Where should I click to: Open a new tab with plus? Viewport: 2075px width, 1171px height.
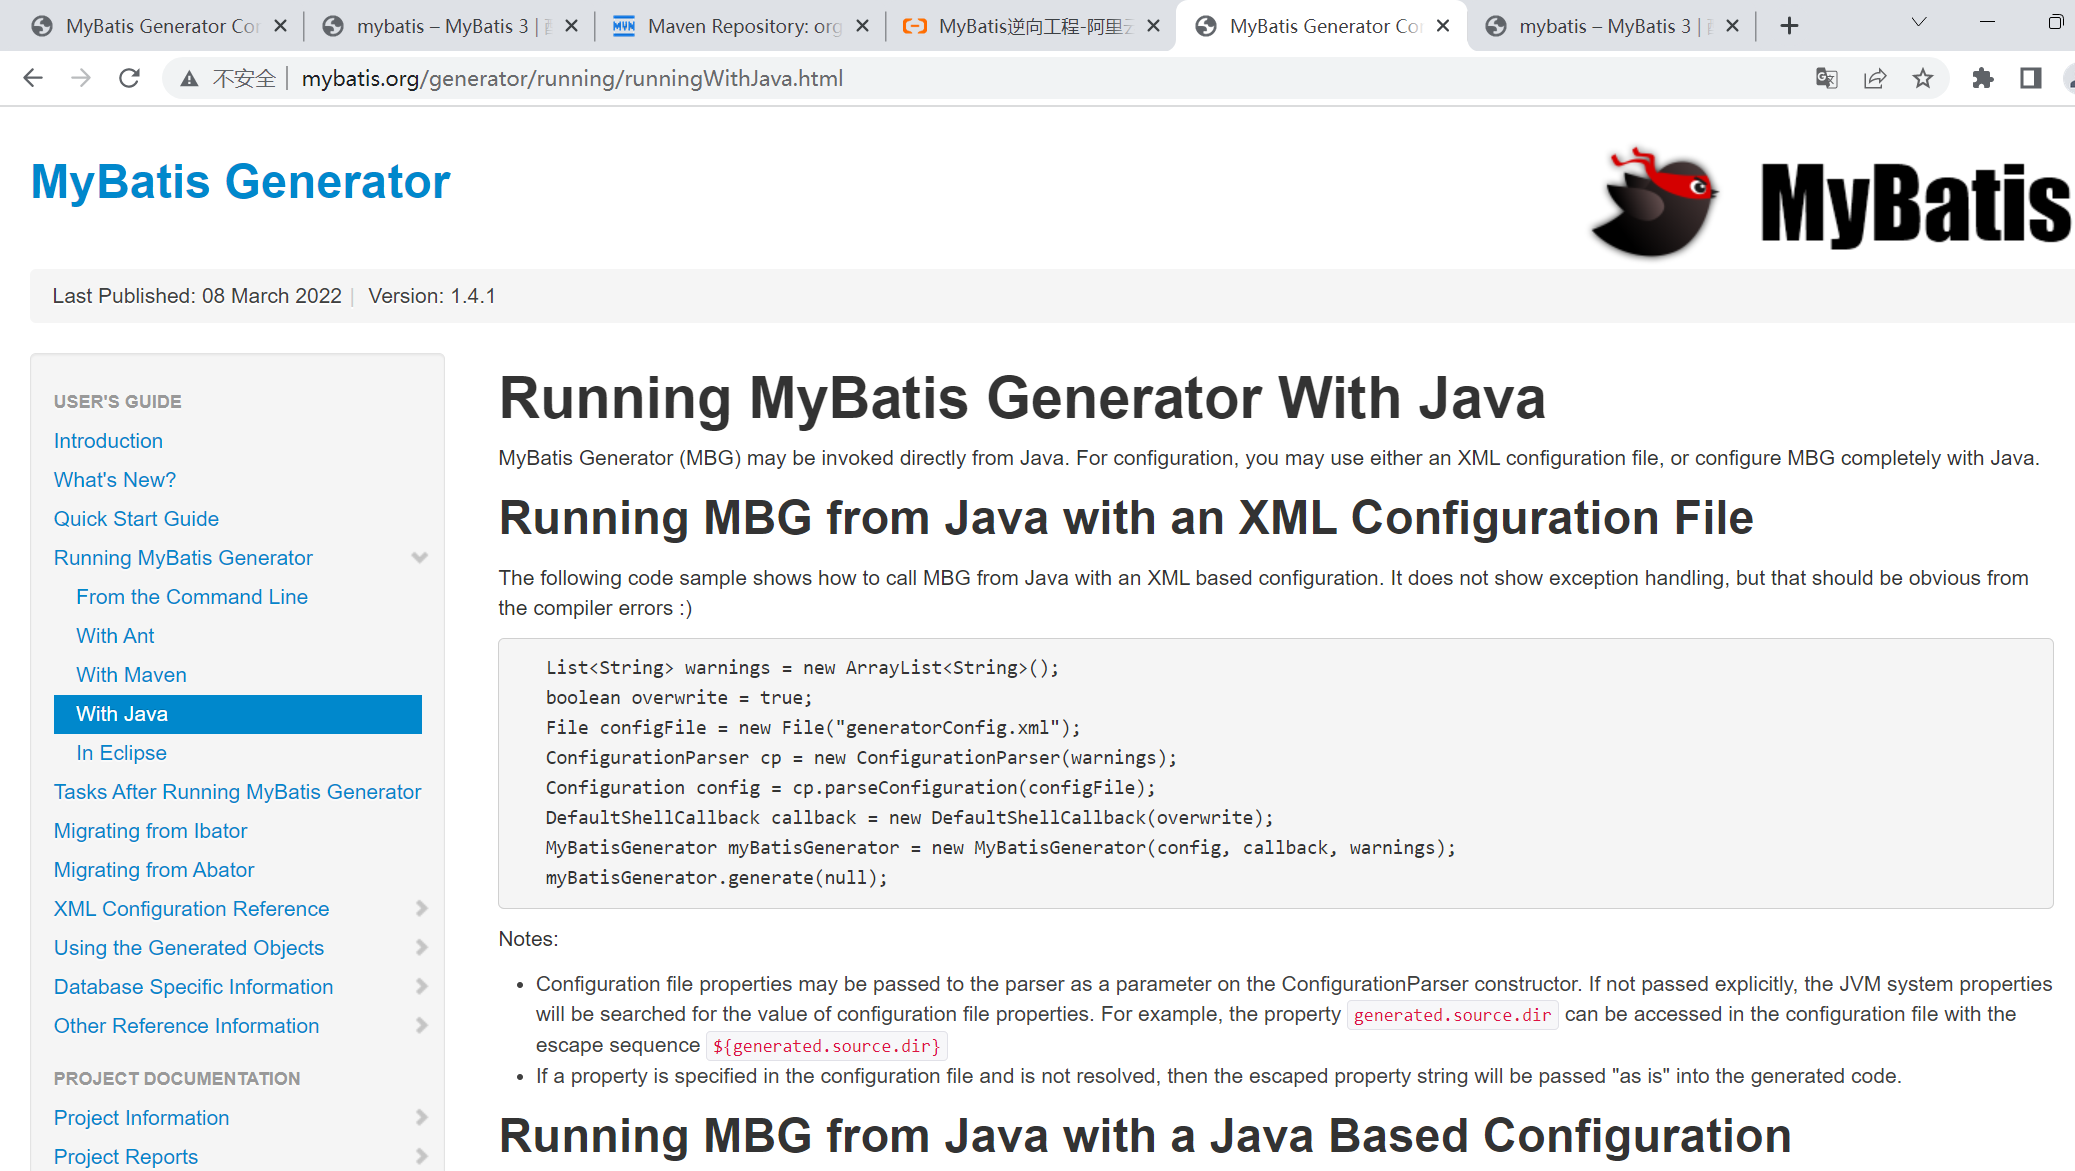tap(1789, 26)
